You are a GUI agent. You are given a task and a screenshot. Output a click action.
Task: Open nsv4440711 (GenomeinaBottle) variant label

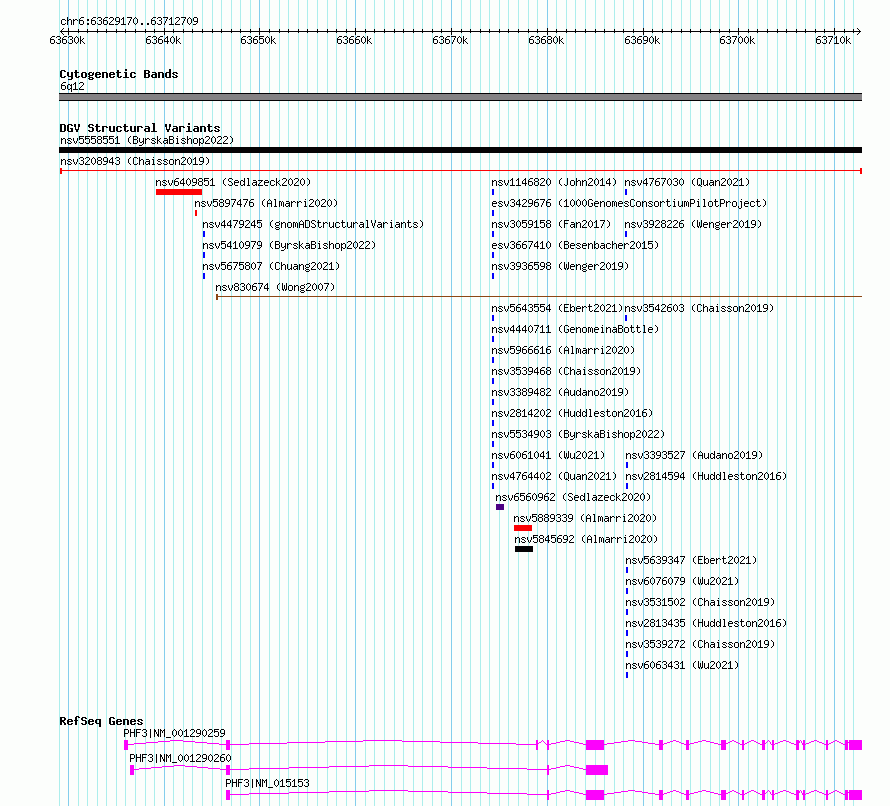pyautogui.click(x=576, y=329)
